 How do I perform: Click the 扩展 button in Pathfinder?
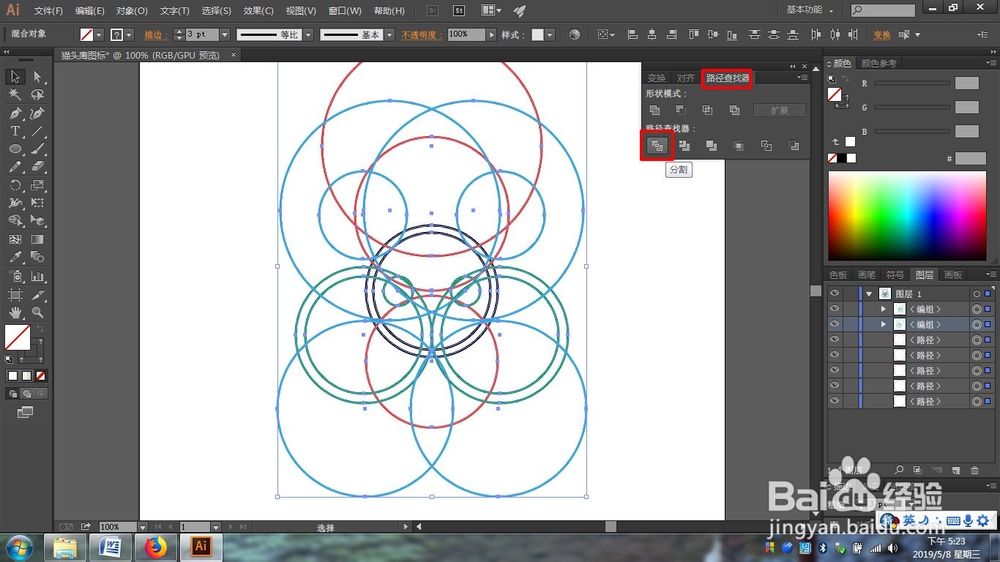coord(779,110)
